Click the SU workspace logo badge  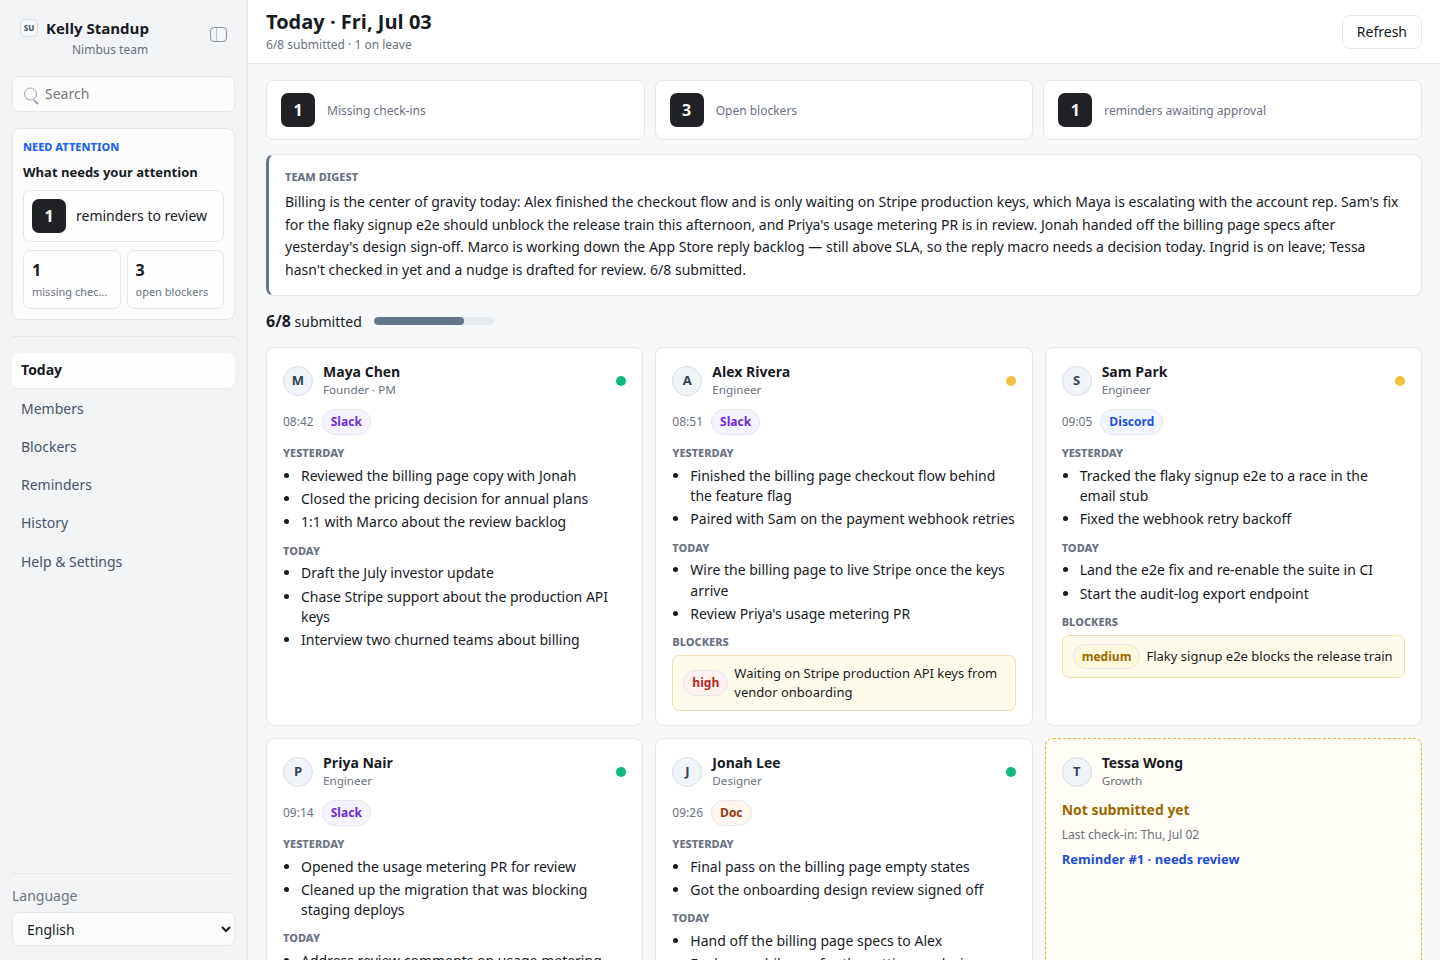coord(29,28)
